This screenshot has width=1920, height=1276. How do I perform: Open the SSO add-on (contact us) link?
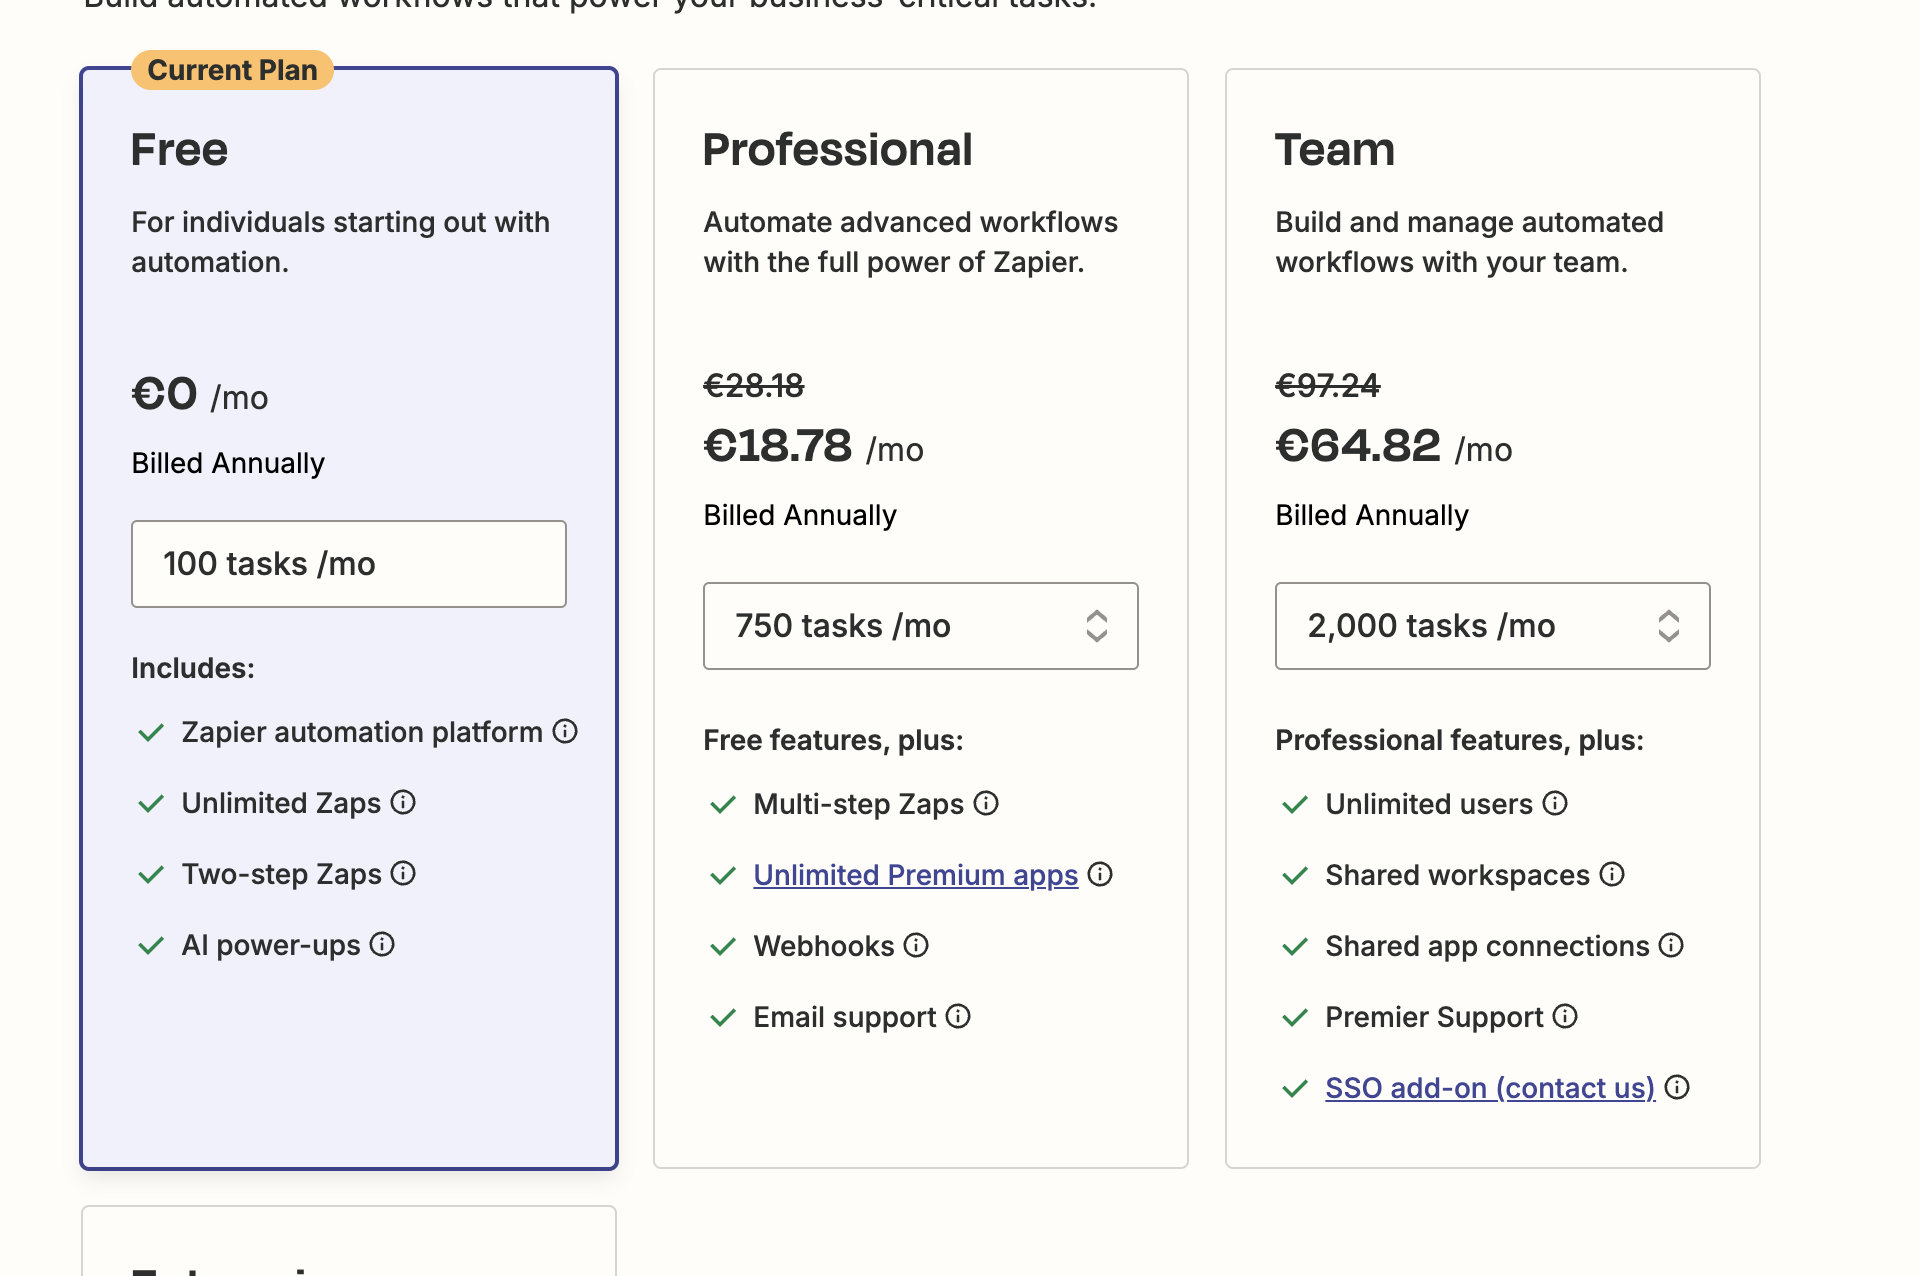pyautogui.click(x=1490, y=1088)
